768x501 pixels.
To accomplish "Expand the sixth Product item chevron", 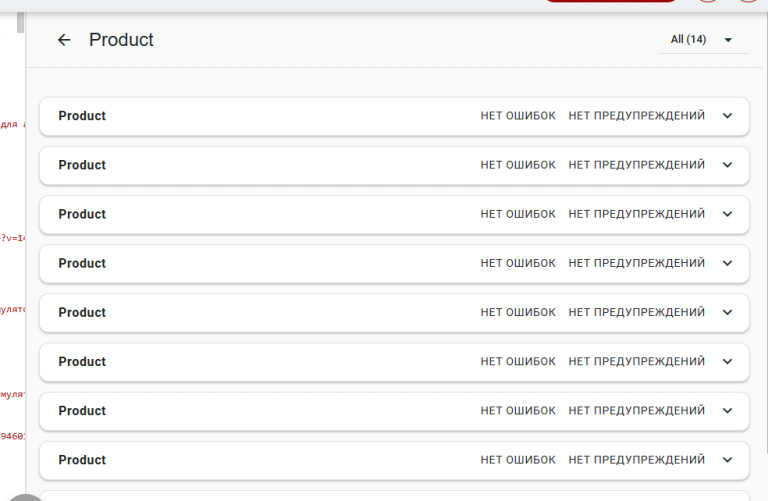I will (727, 361).
